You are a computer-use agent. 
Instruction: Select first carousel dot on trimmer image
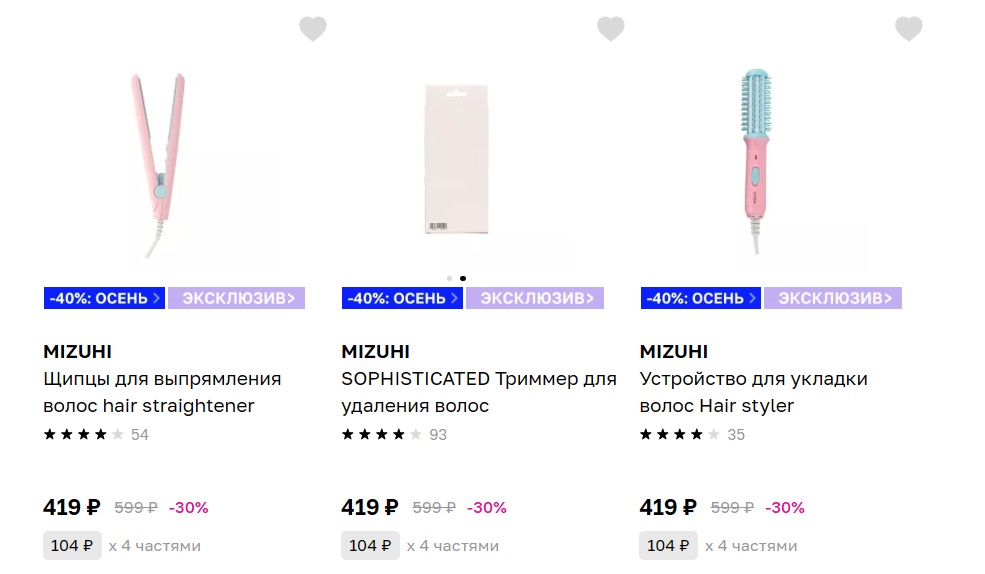tap(449, 278)
